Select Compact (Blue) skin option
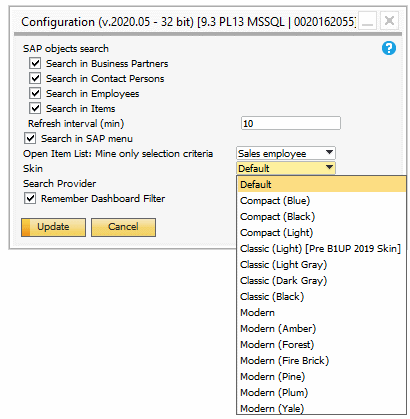The height and width of the screenshot is (419, 410). pyautogui.click(x=321, y=201)
